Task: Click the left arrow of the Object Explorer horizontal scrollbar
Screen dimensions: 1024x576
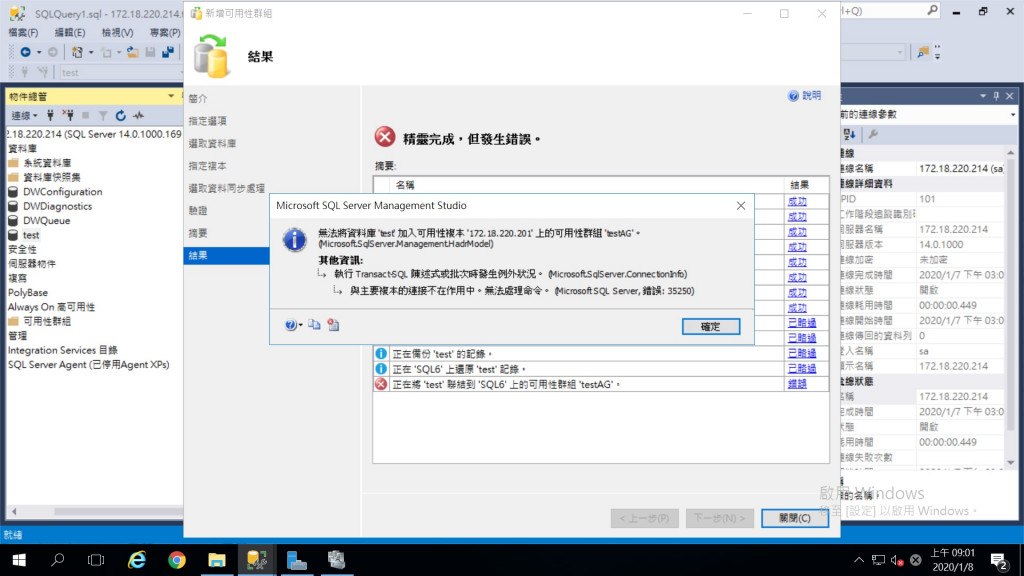Action: click(14, 511)
